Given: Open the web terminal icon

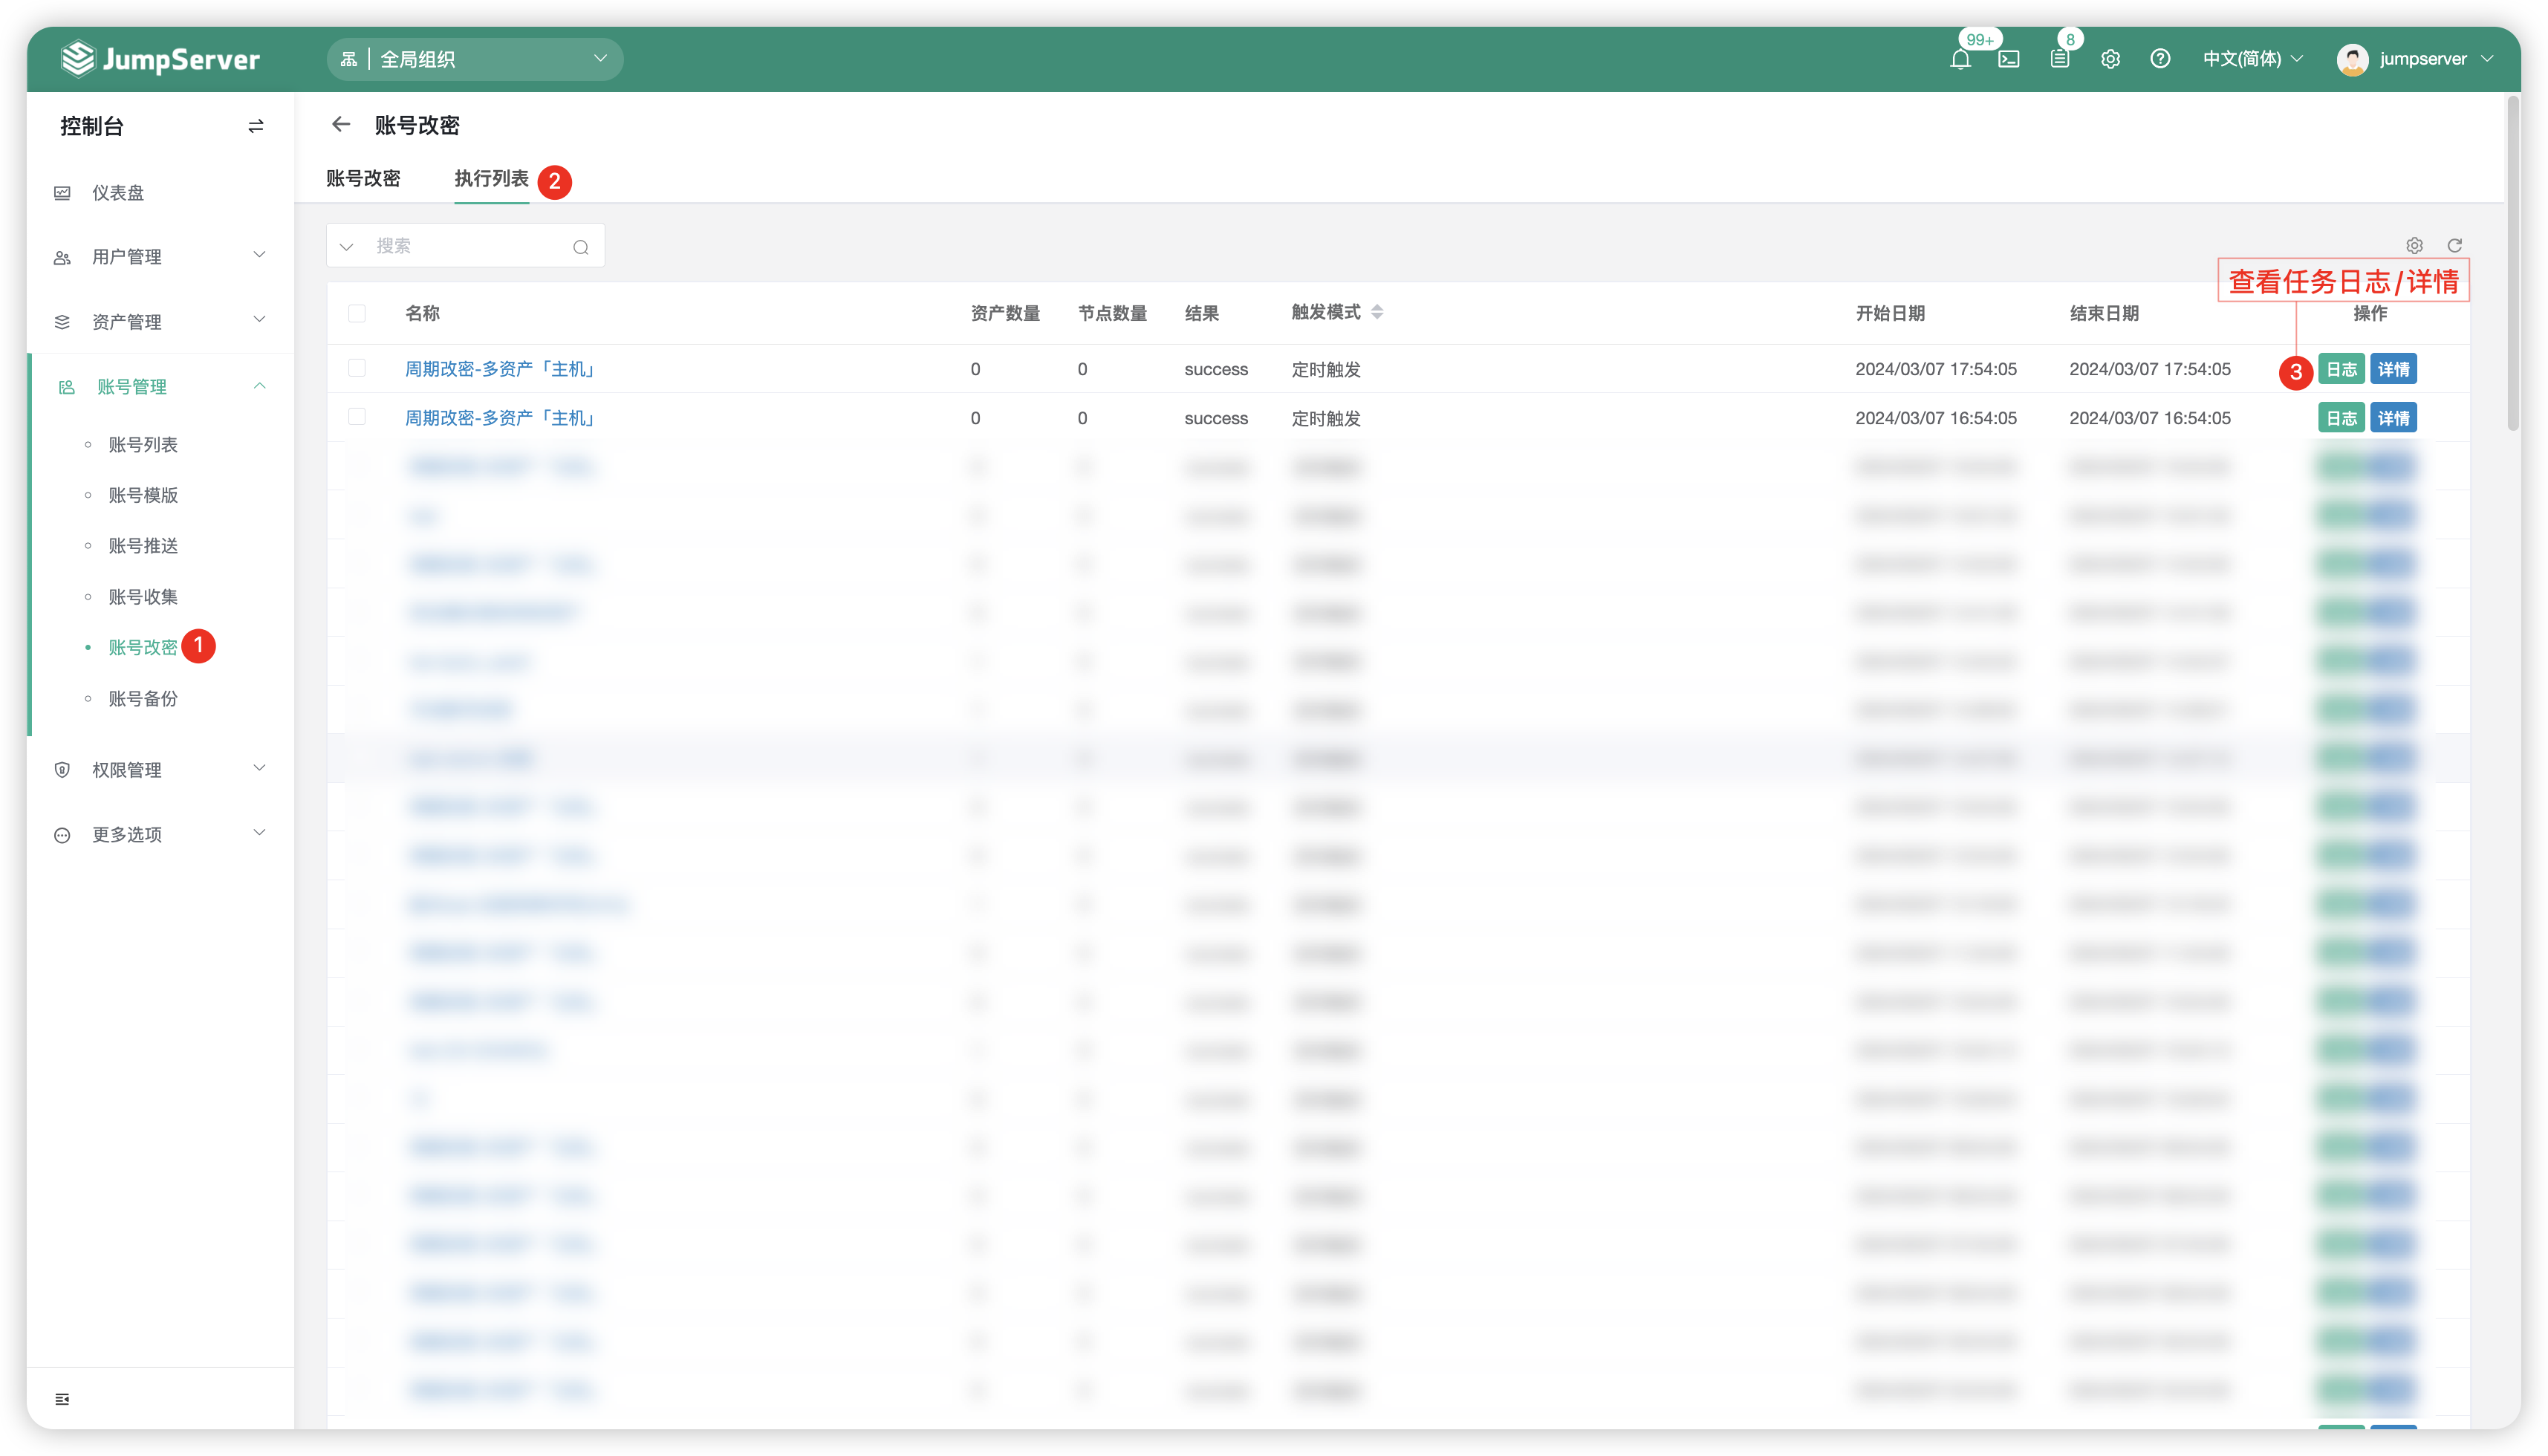Looking at the screenshot, I should (x=2009, y=59).
